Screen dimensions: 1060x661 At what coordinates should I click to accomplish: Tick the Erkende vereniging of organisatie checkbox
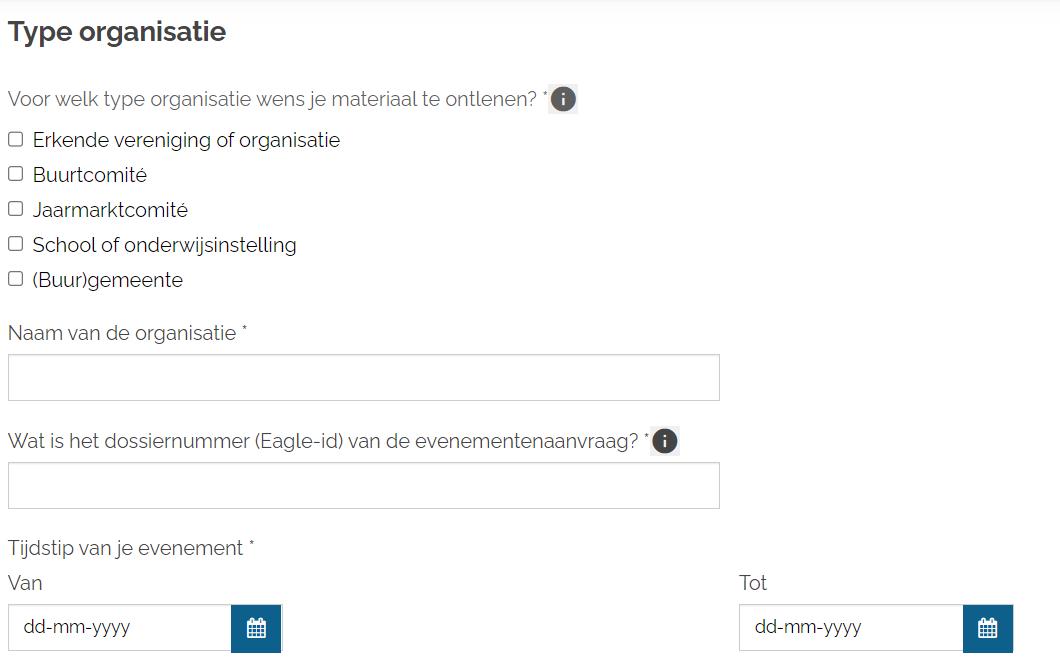(16, 140)
